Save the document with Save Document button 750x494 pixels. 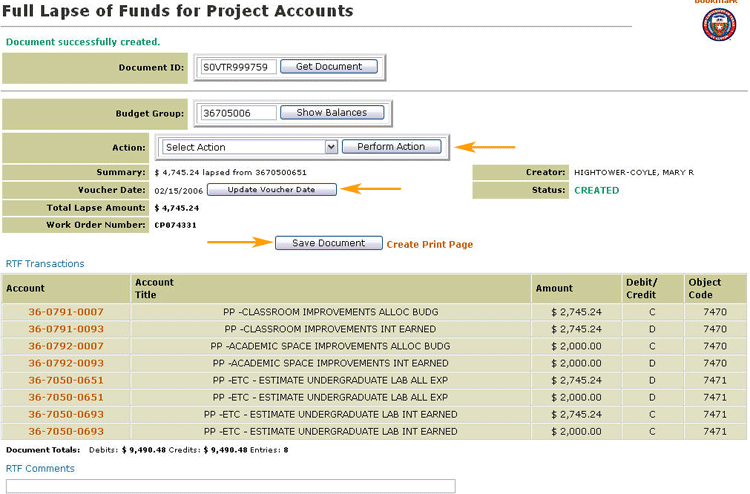click(329, 243)
